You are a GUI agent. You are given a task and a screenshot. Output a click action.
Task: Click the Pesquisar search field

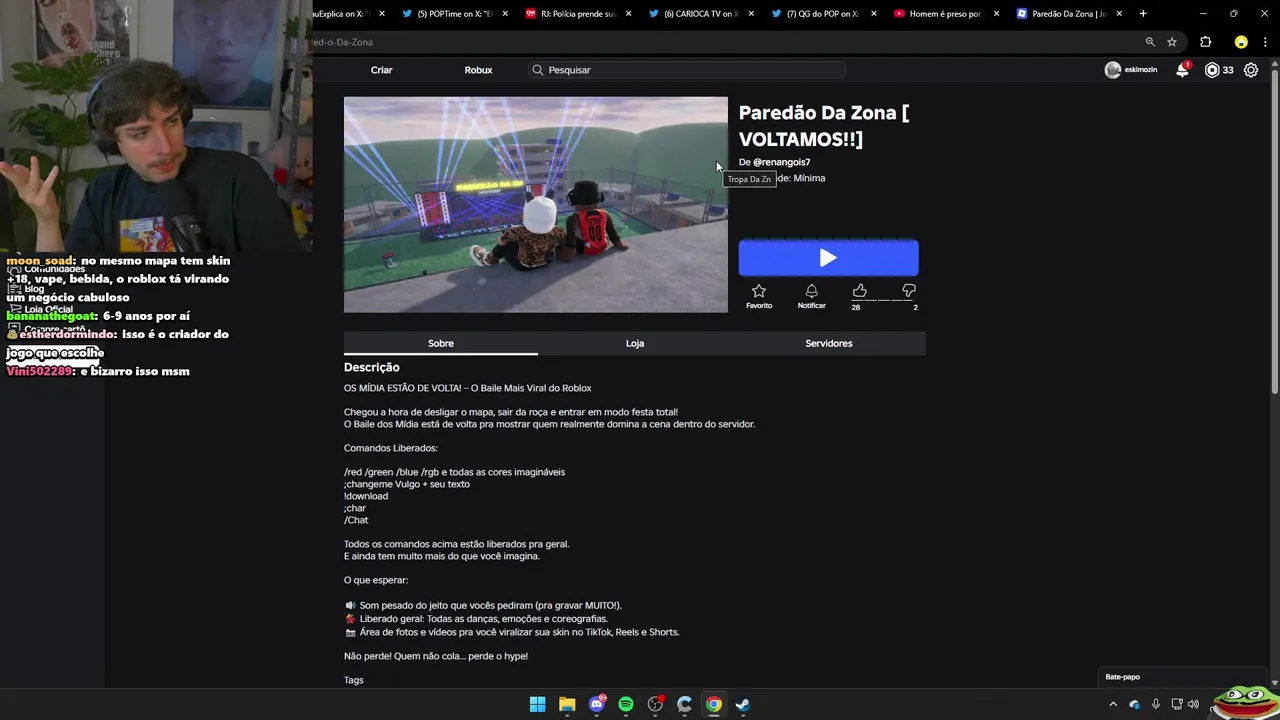687,70
